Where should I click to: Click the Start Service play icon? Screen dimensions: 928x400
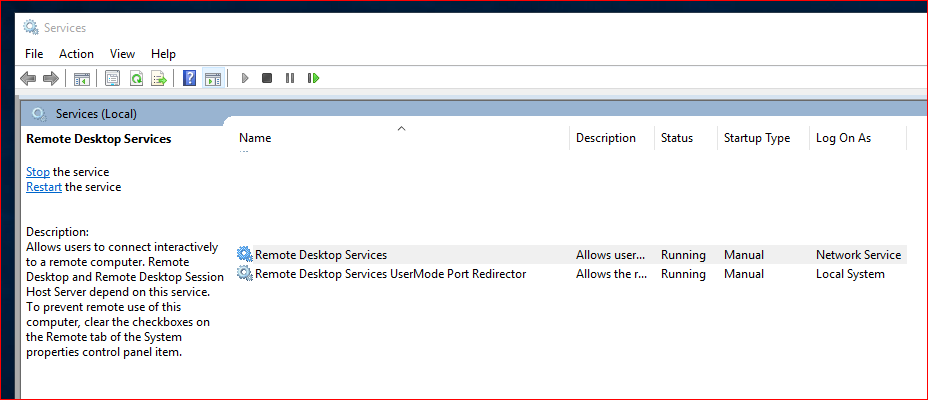coord(245,78)
